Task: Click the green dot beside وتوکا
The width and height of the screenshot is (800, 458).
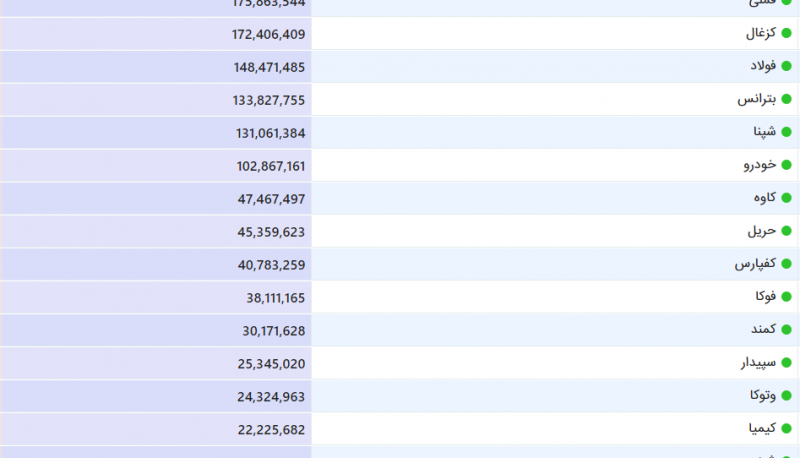Action: 786,395
